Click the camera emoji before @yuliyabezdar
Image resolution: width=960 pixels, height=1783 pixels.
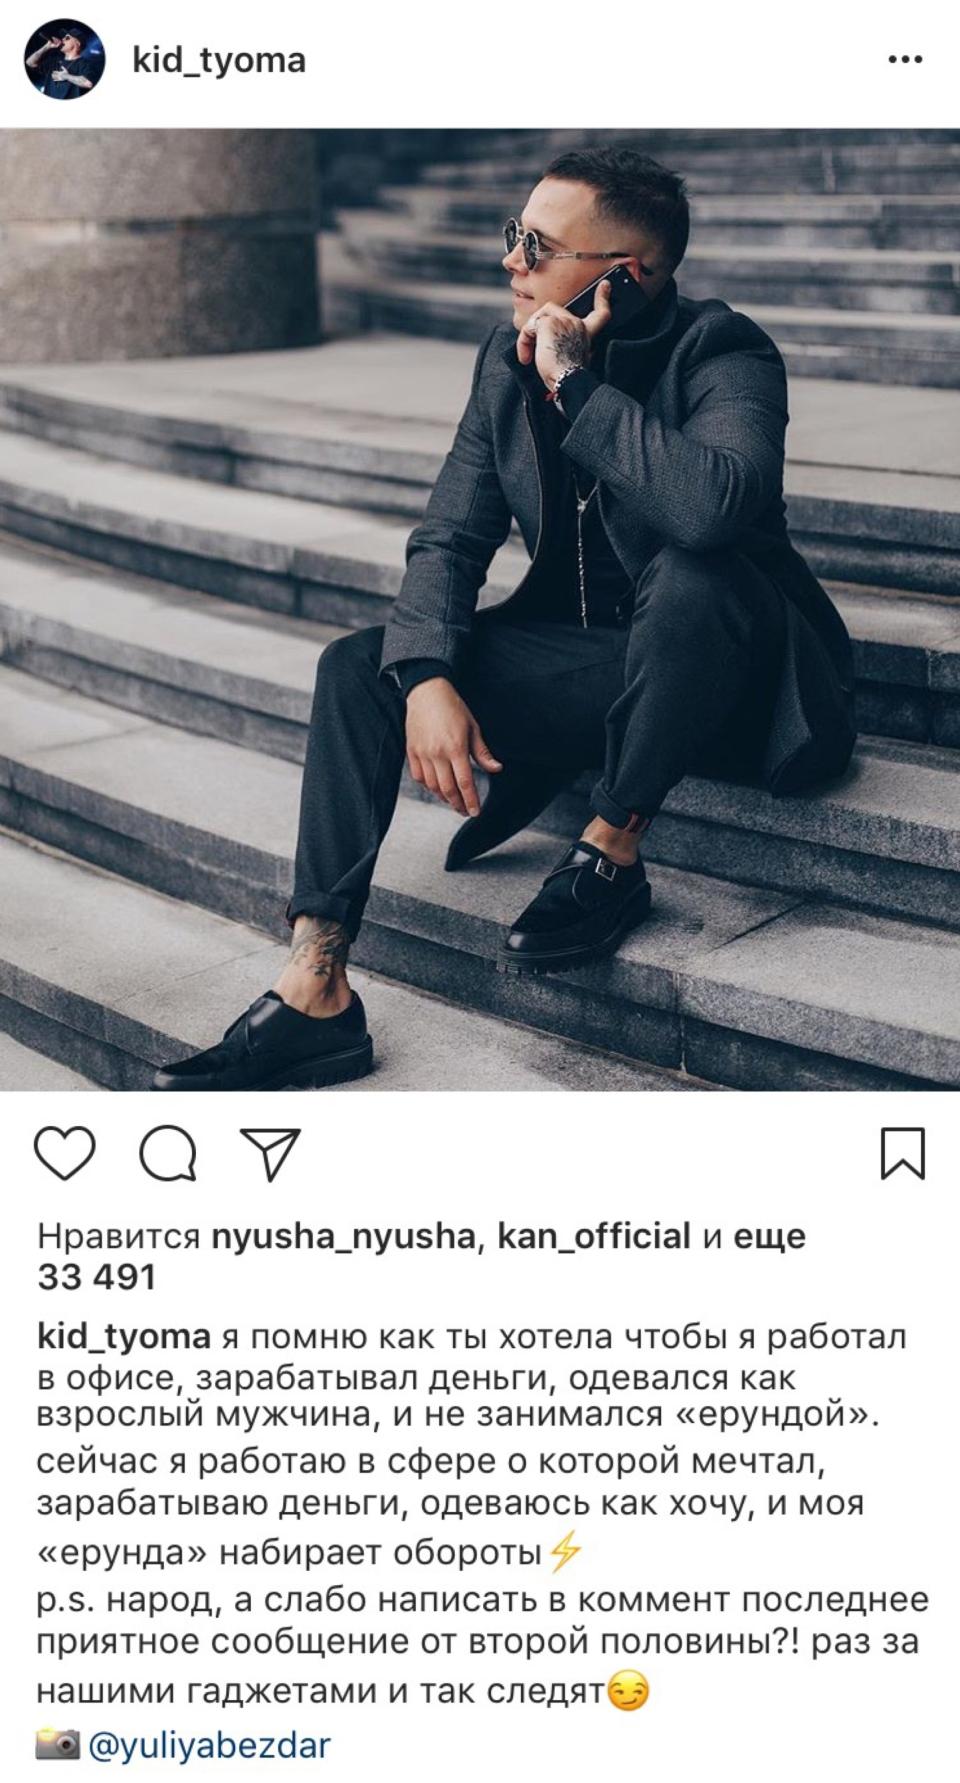pos(58,1746)
